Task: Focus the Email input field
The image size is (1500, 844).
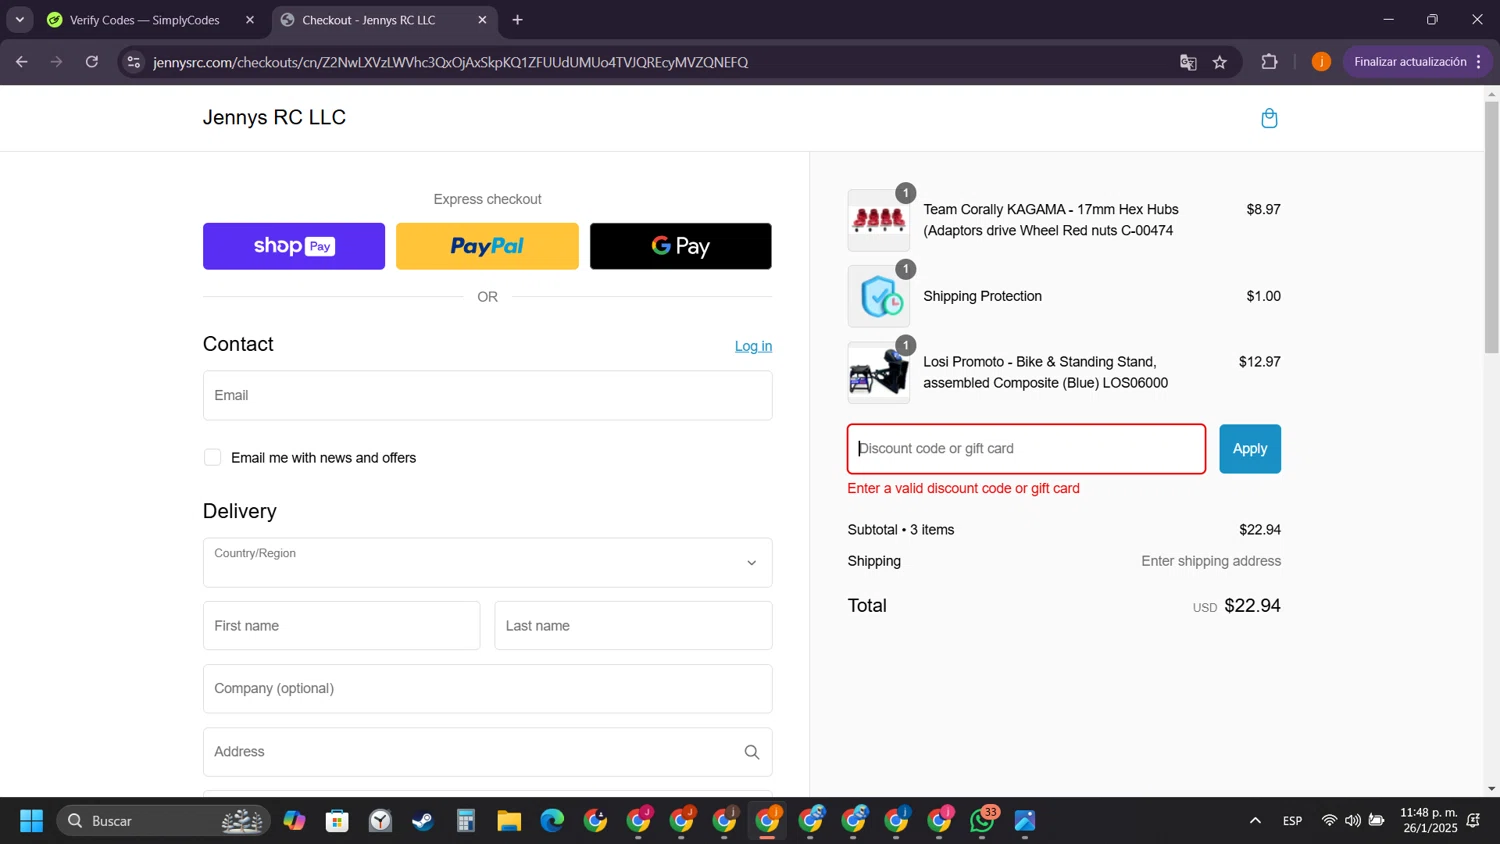Action: click(x=487, y=395)
